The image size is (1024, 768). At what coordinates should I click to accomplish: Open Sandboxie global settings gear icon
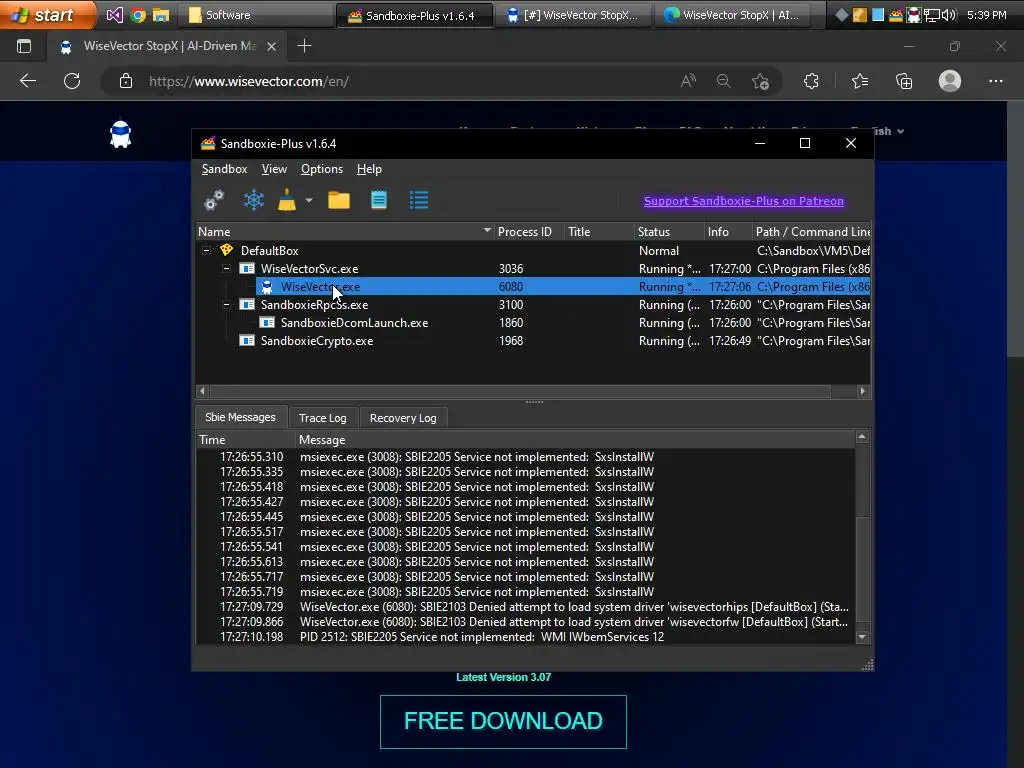point(214,200)
